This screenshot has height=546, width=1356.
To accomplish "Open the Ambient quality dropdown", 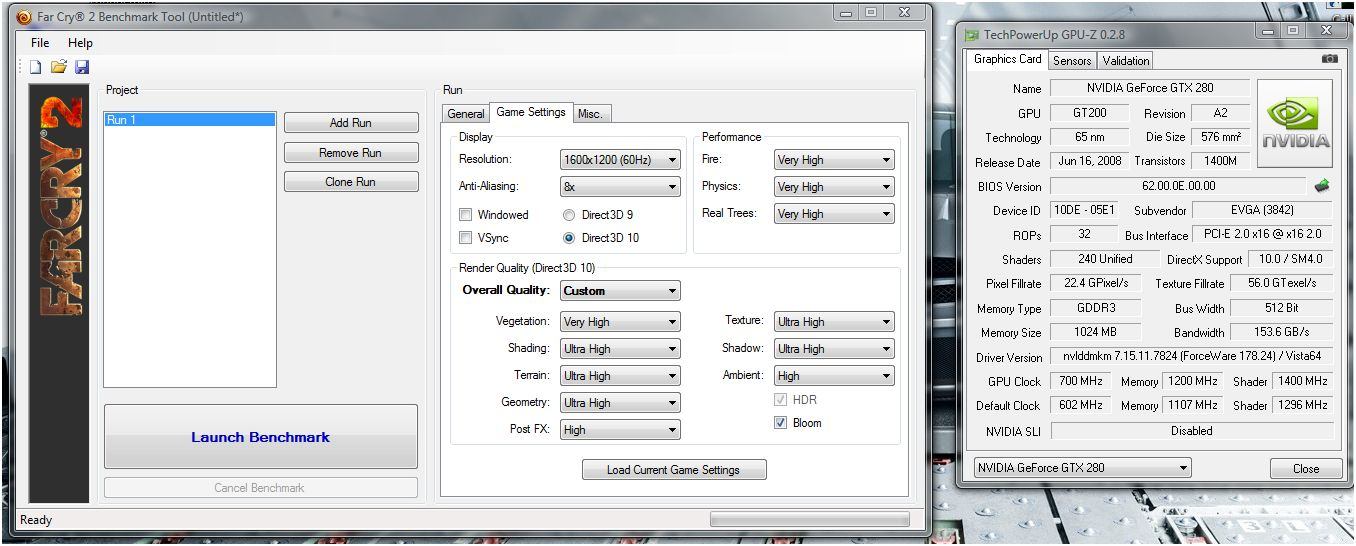I will (x=834, y=376).
